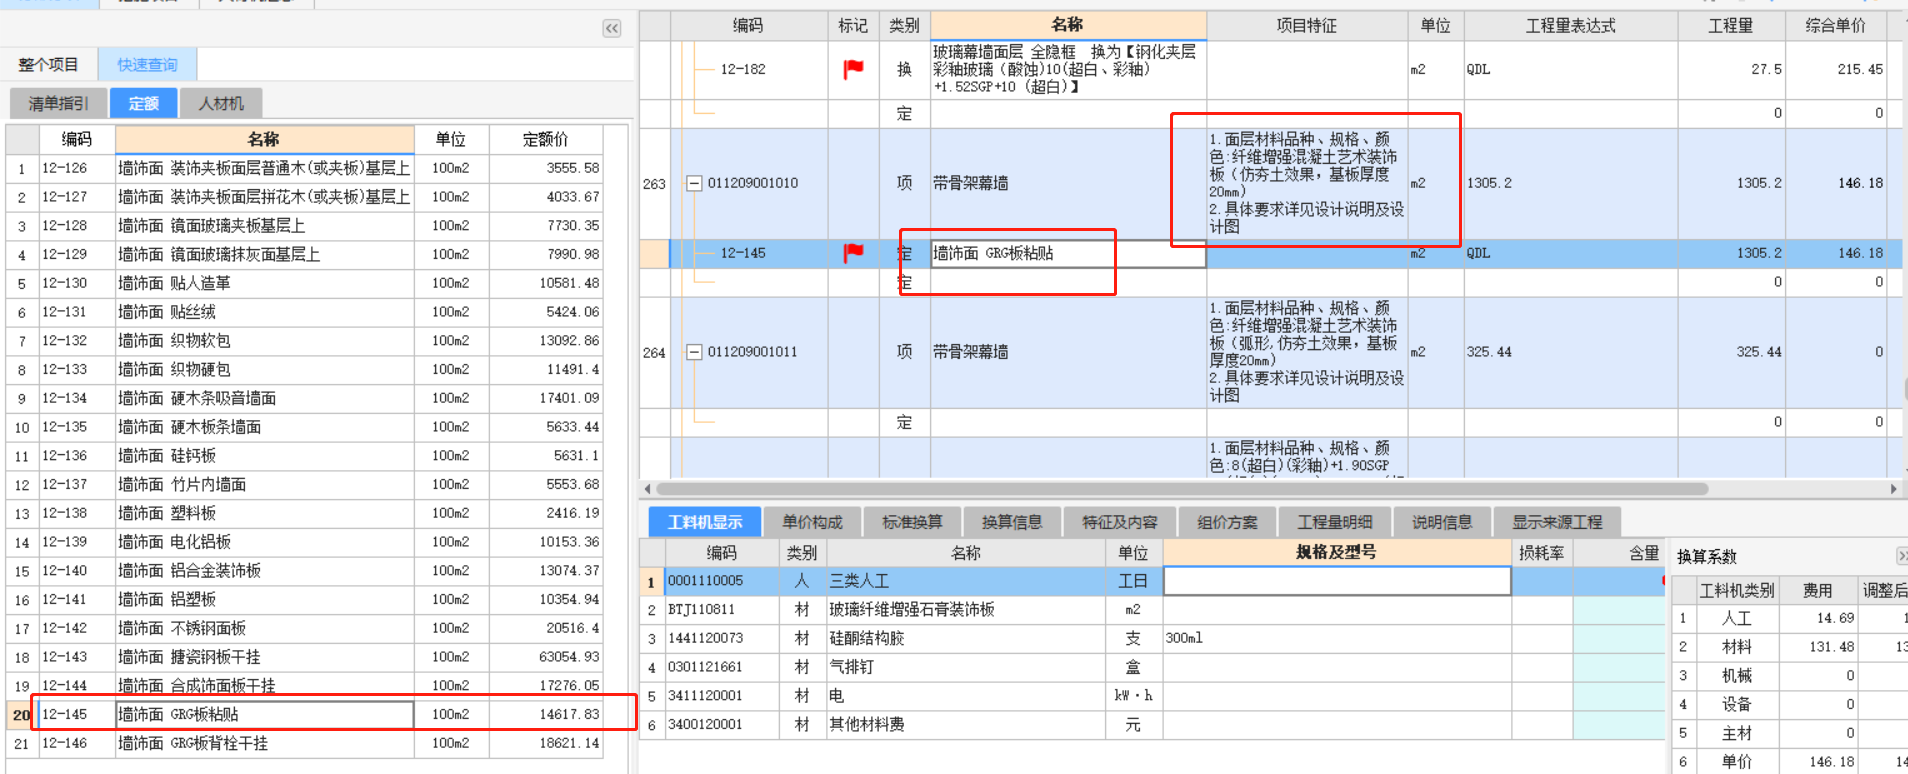Click the red flag on row 12-182

(853, 69)
